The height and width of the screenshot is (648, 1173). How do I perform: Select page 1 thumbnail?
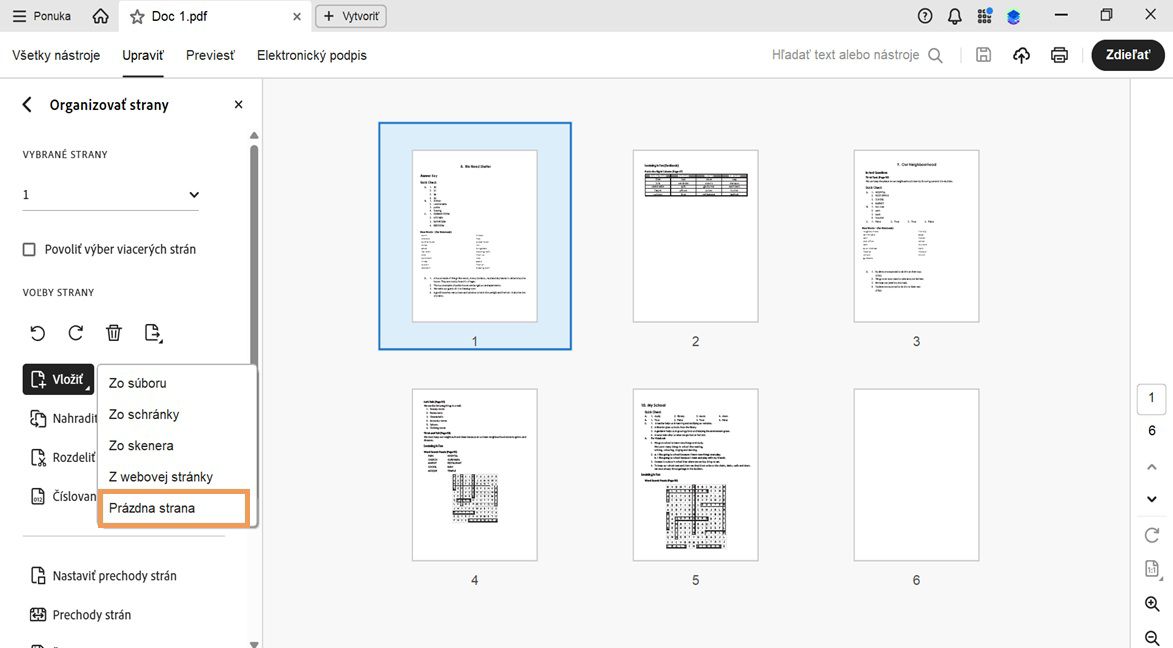pos(475,236)
